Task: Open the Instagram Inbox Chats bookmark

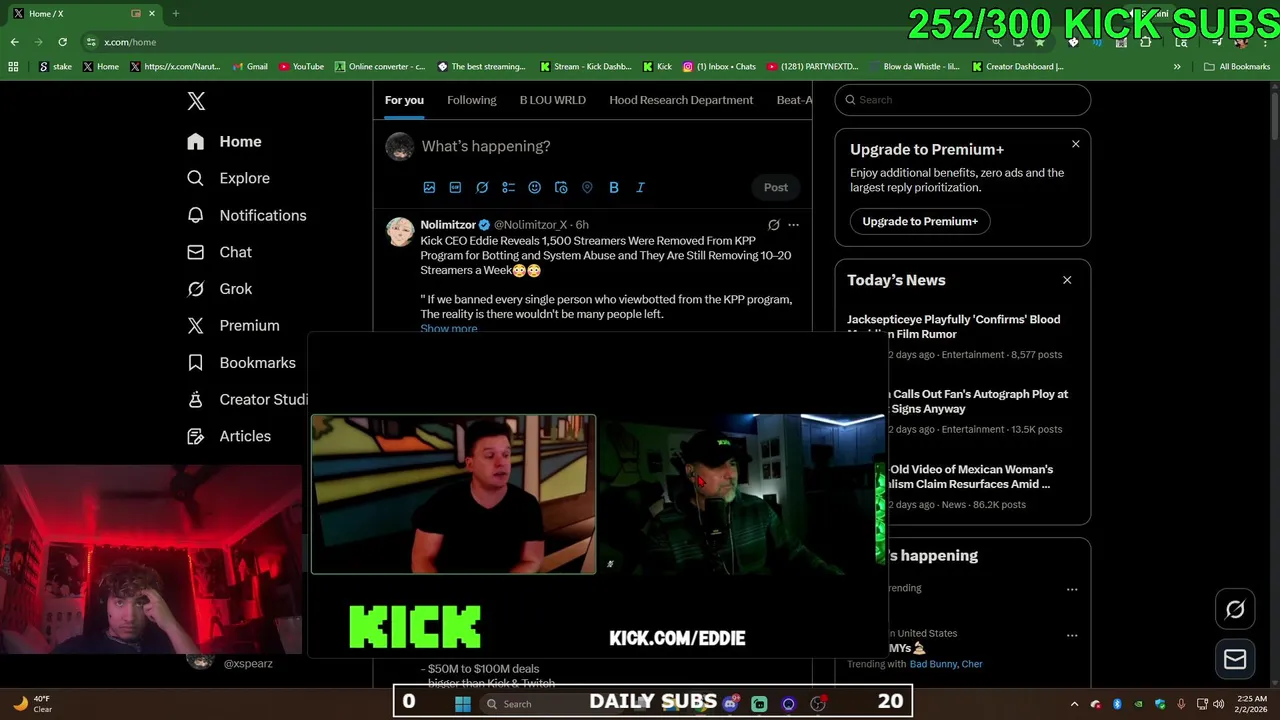Action: 719,67
